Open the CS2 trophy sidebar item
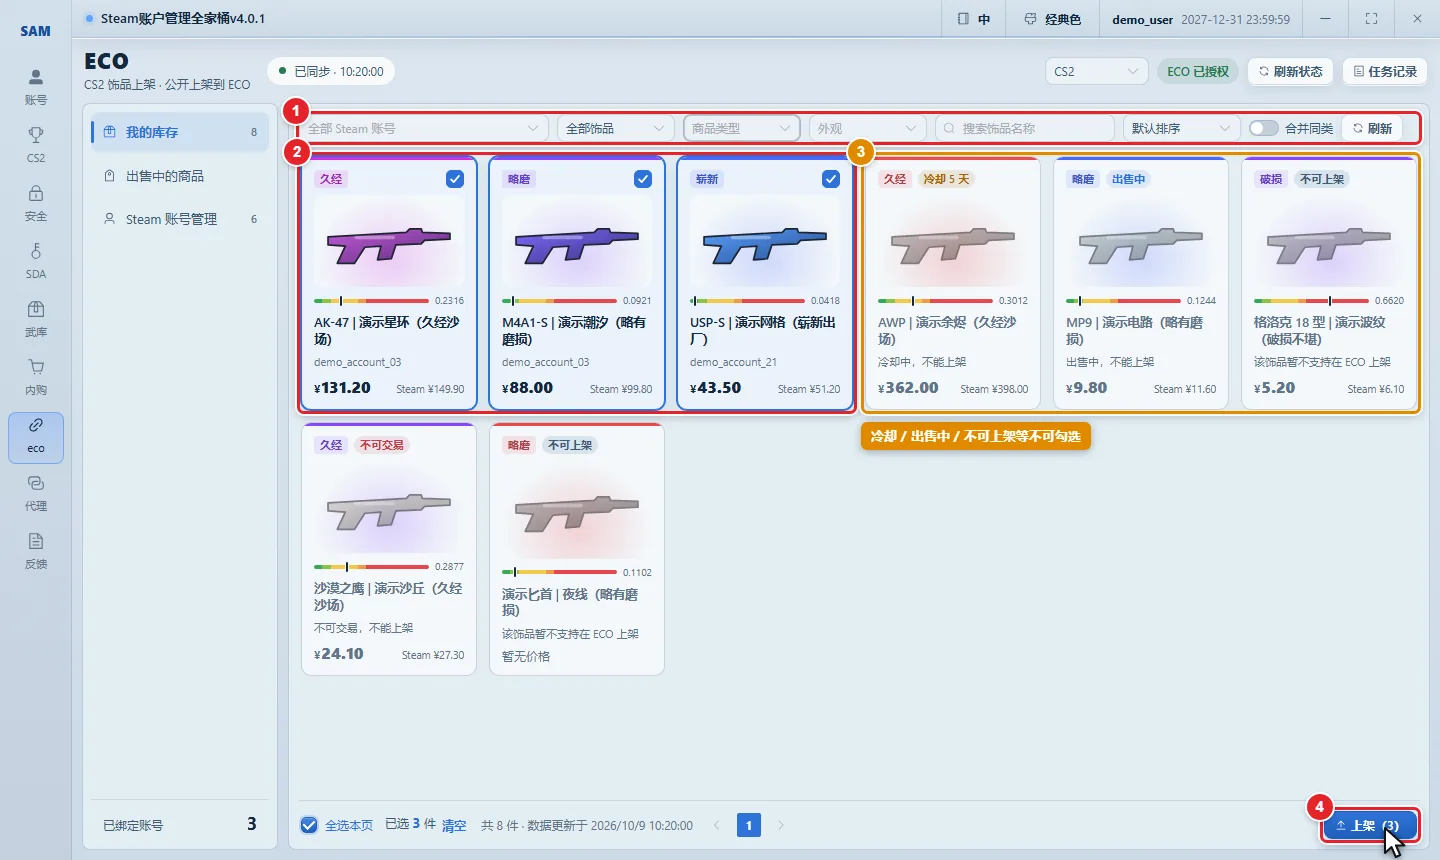This screenshot has width=1440, height=860. click(36, 145)
